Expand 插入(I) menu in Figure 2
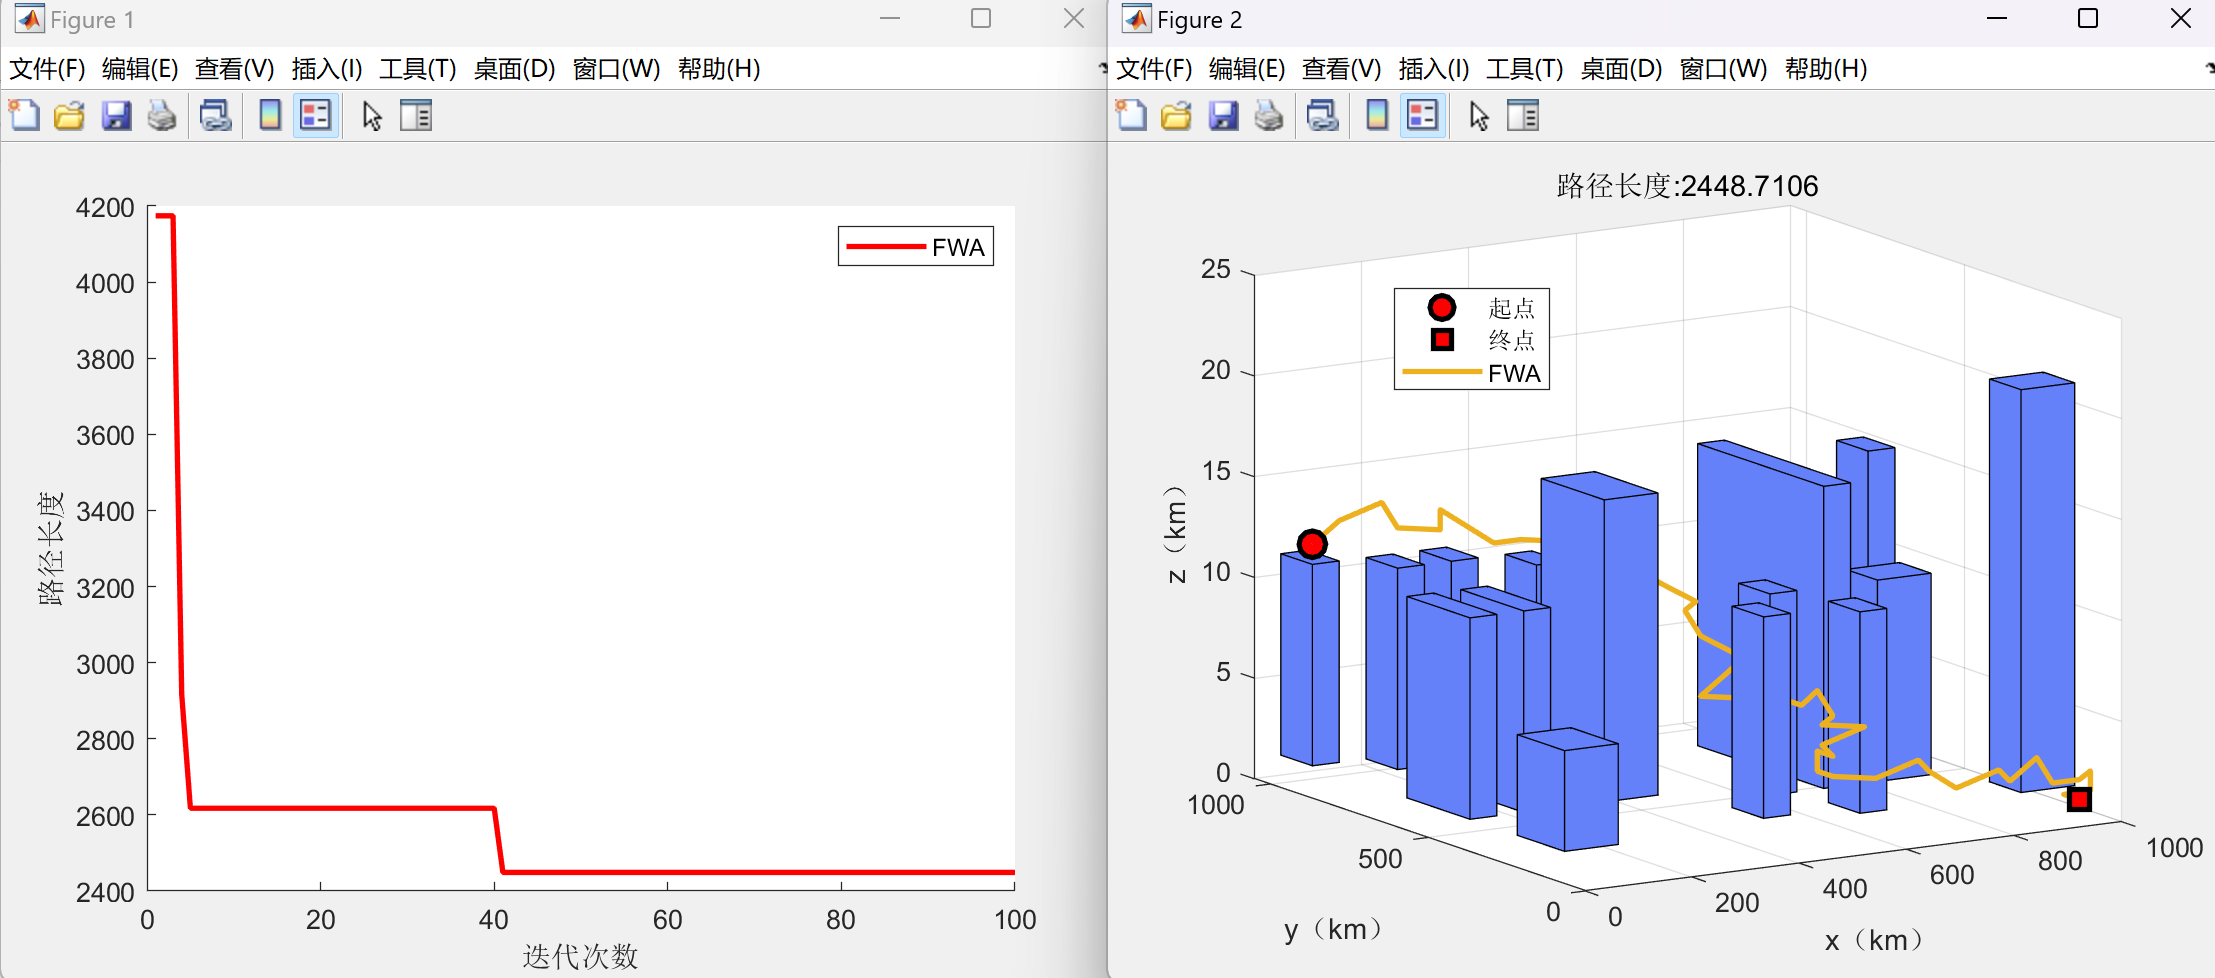This screenshot has height=978, width=2215. pos(1433,69)
